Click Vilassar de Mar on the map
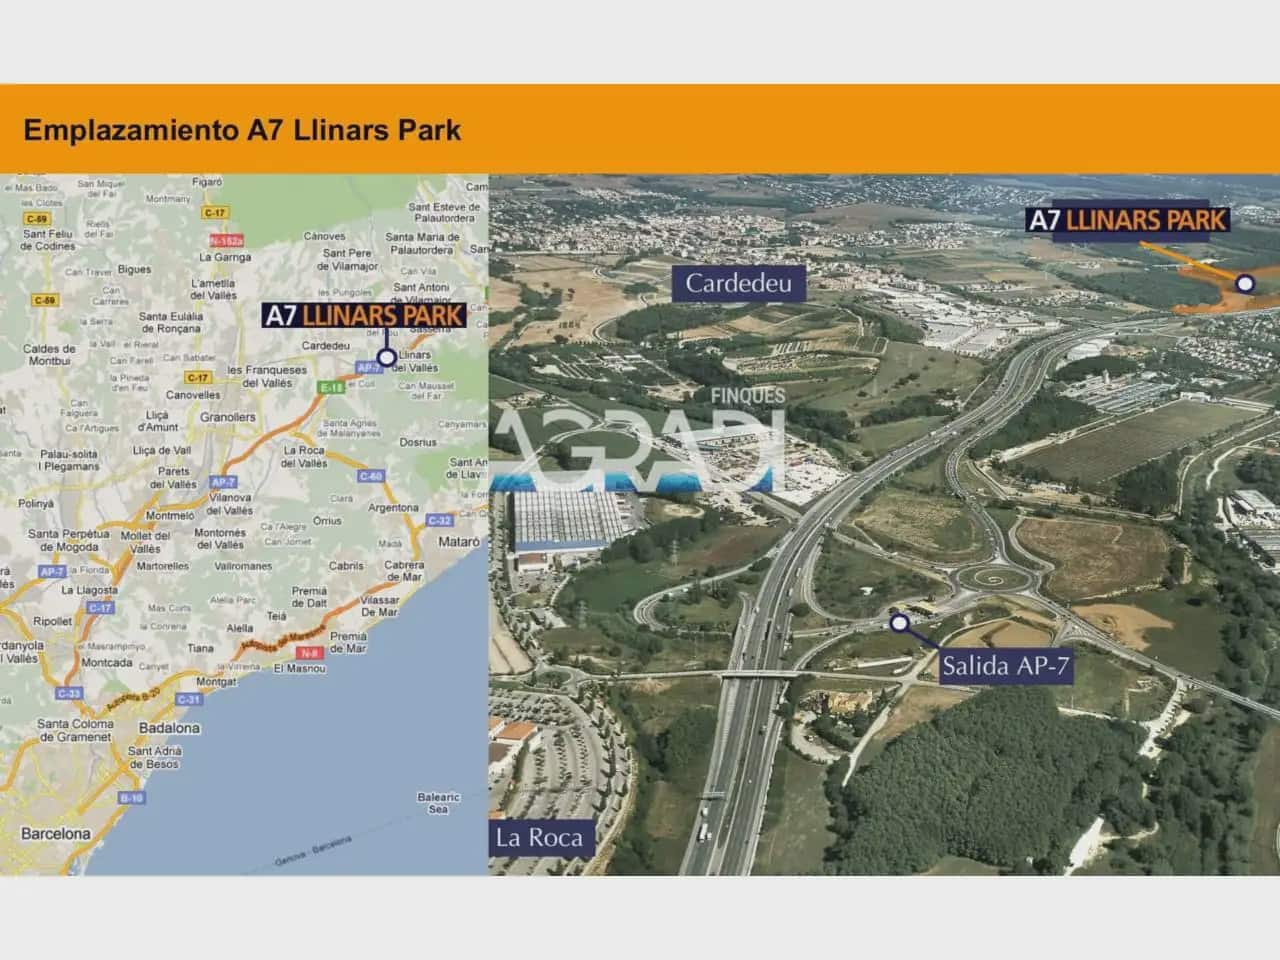This screenshot has width=1280, height=960. pyautogui.click(x=379, y=606)
